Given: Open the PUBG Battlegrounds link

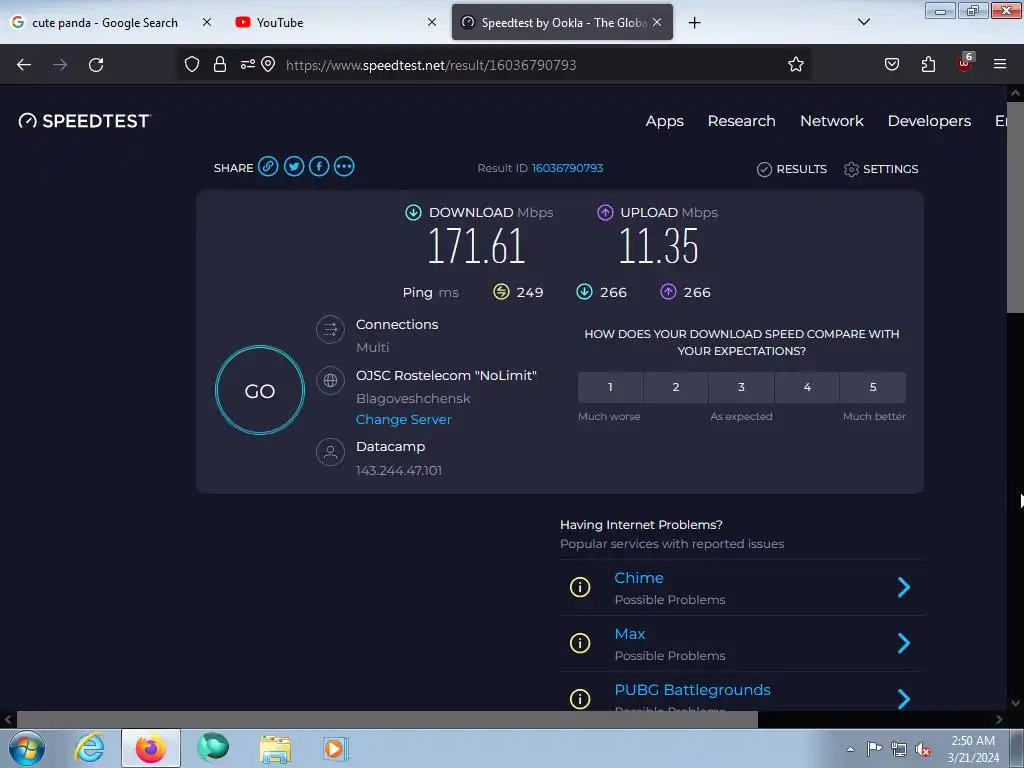Looking at the screenshot, I should (x=692, y=690).
